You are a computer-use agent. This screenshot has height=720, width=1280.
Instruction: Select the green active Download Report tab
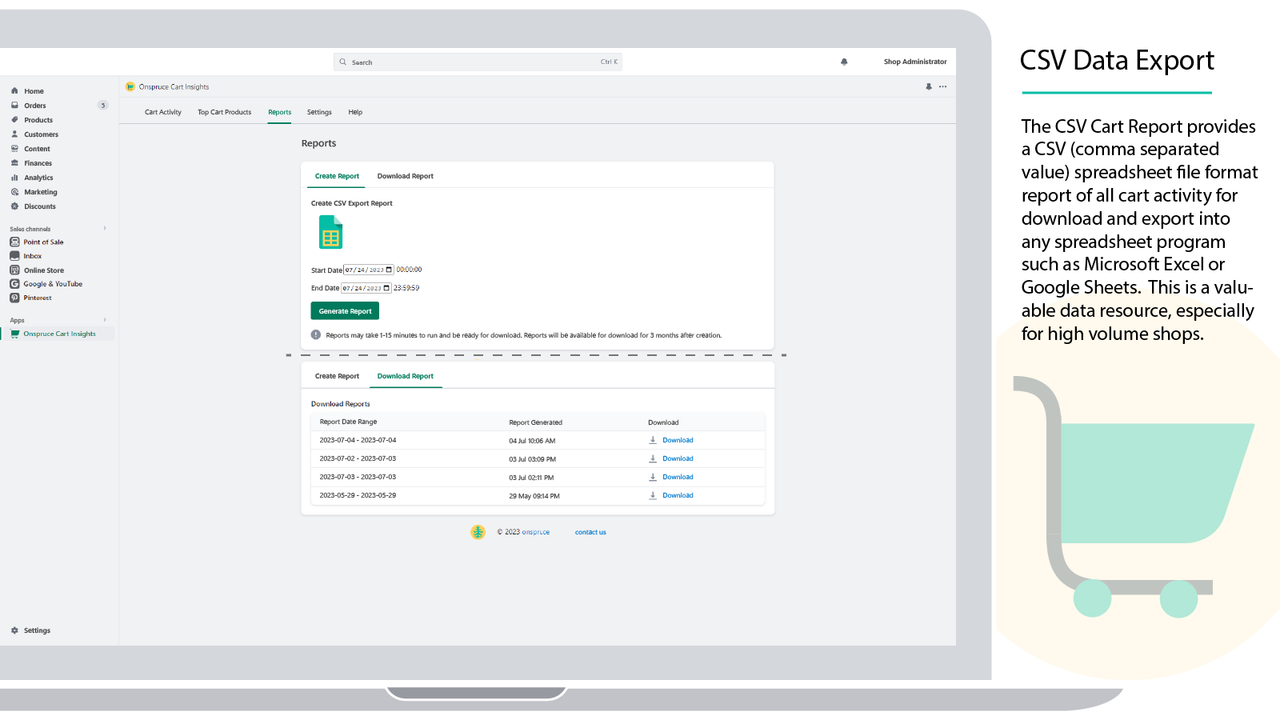[405, 376]
